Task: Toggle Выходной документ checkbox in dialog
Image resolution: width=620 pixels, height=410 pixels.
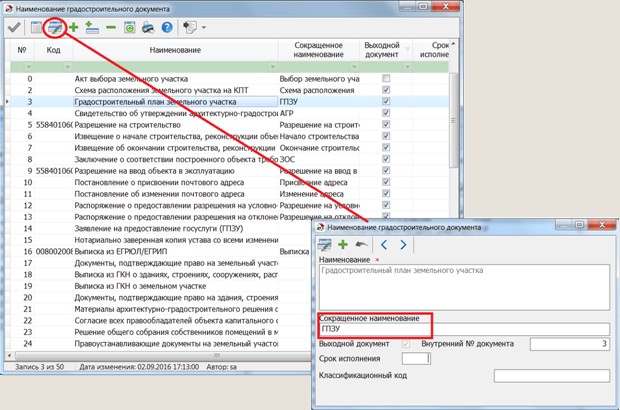Action: coord(404,344)
